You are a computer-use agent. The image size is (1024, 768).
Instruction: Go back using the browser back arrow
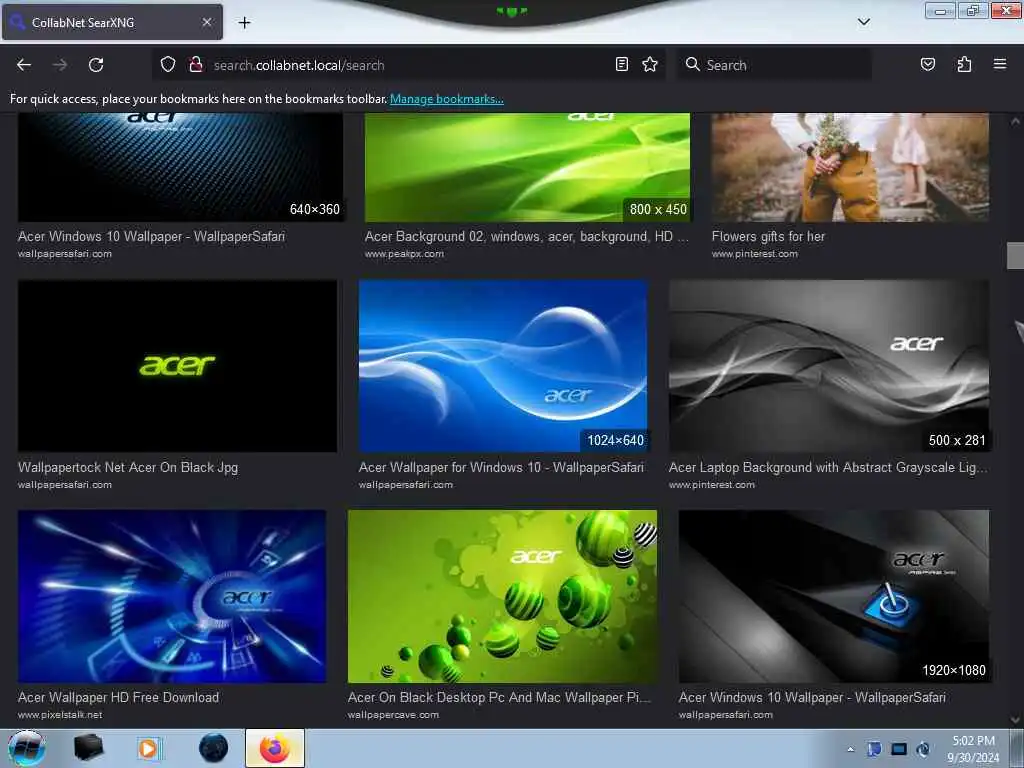24,65
